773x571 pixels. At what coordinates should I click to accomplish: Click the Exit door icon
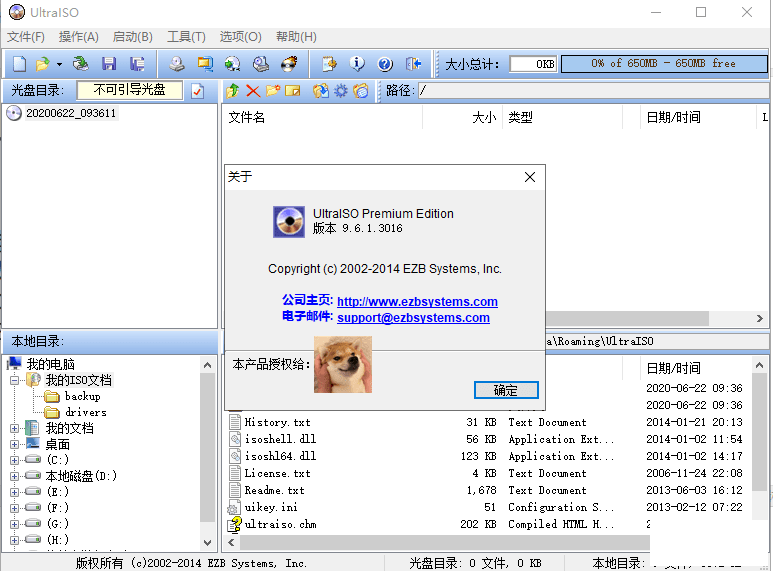pyautogui.click(x=413, y=64)
